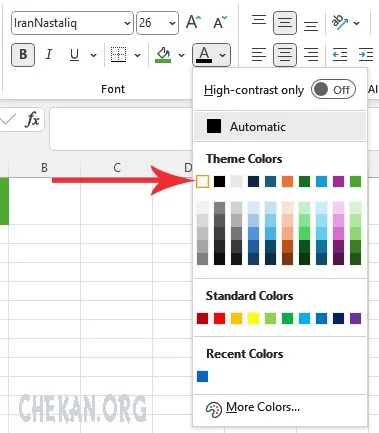Align text right icon
This screenshot has width=379, height=433.
coord(311,54)
